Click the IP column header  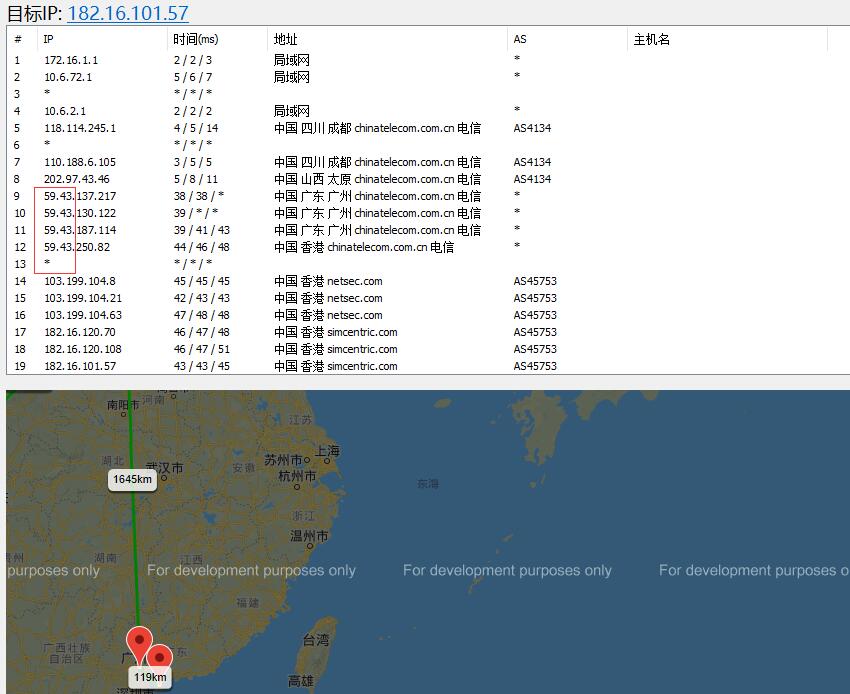[48, 39]
